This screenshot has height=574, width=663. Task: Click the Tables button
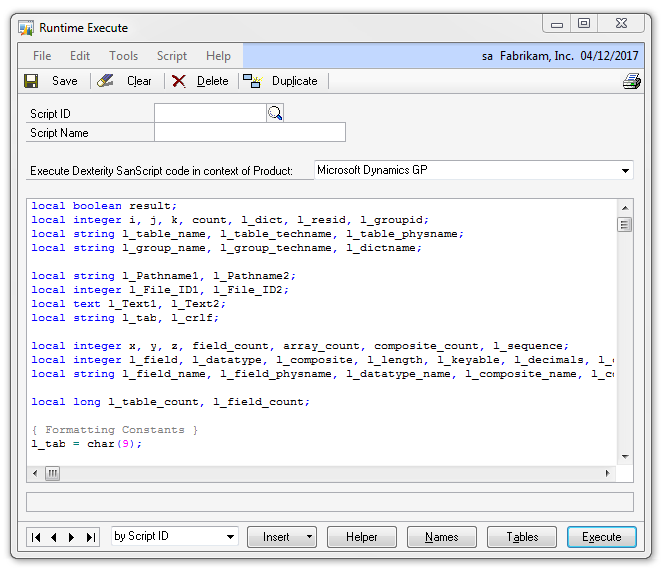pos(522,537)
